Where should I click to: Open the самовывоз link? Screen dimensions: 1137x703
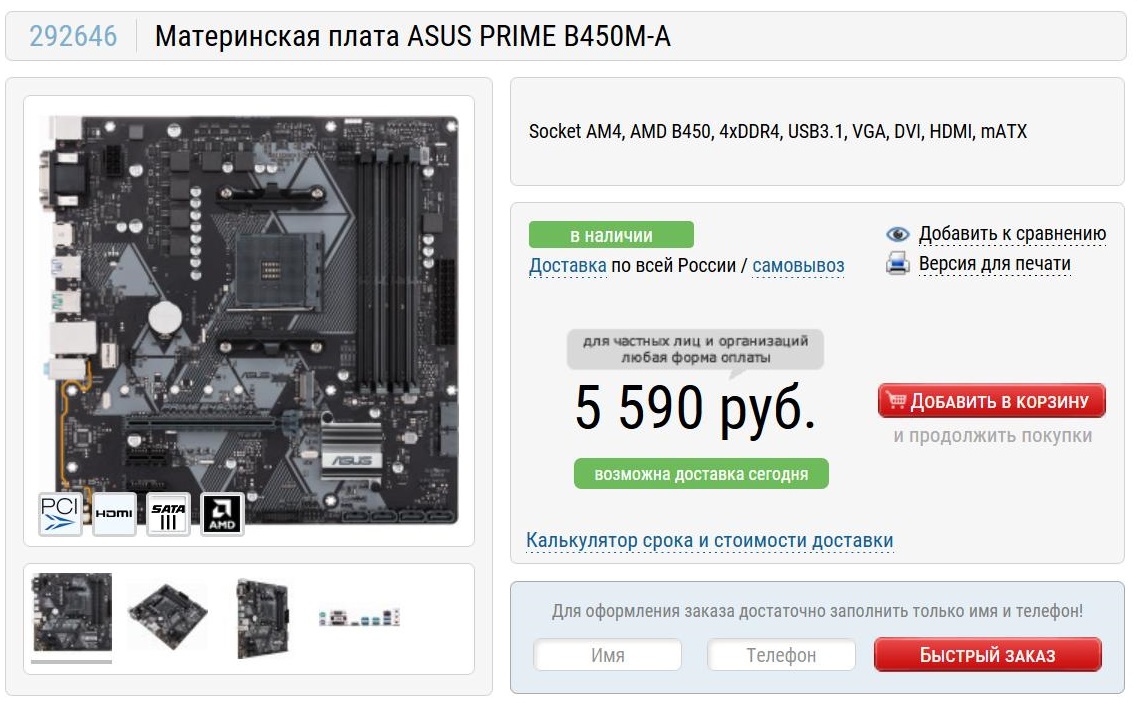[798, 266]
